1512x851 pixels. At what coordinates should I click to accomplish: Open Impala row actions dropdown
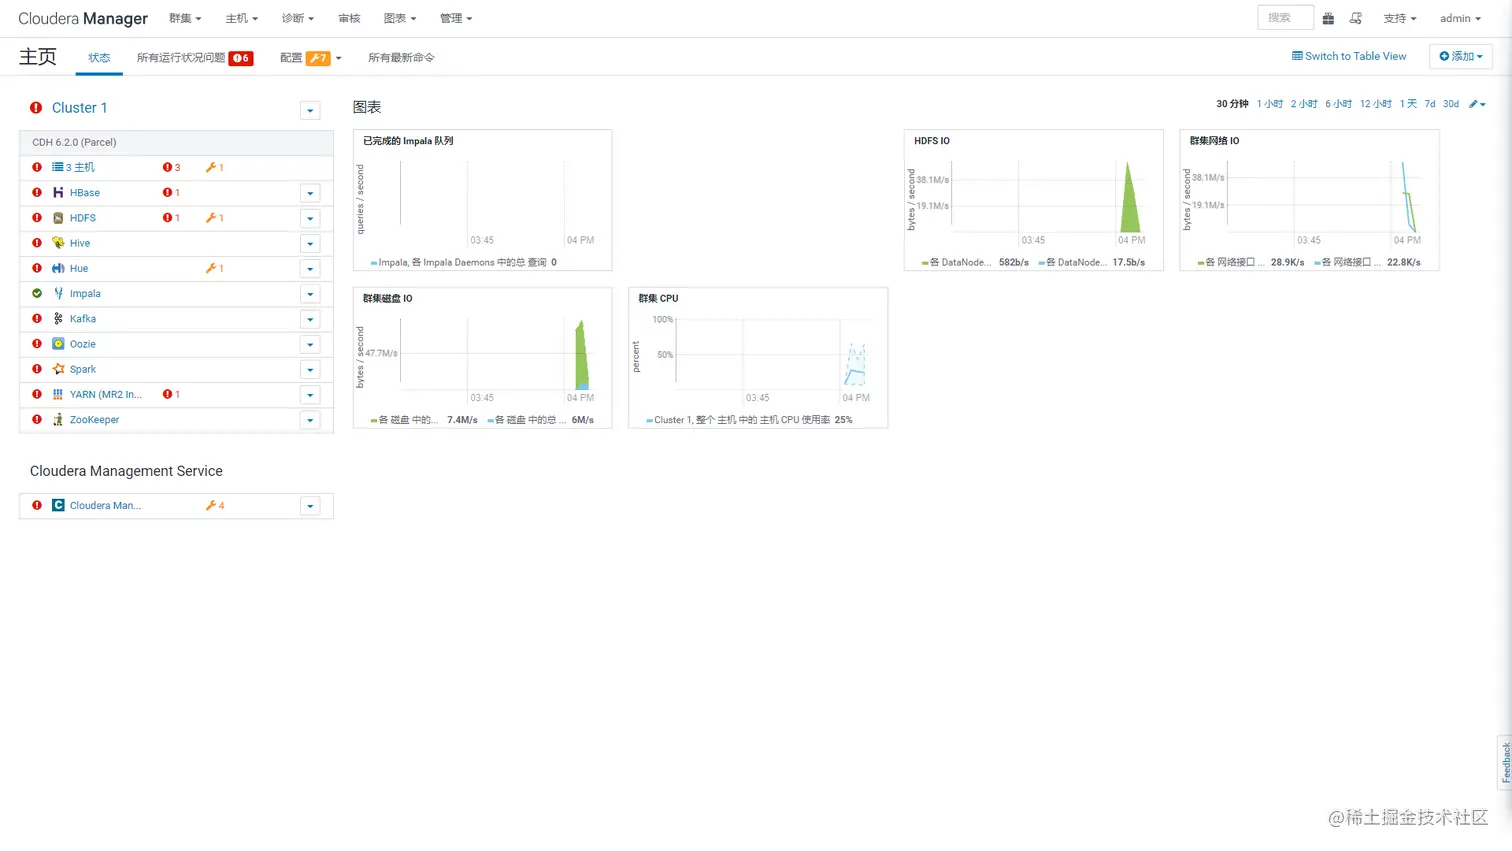click(x=310, y=294)
